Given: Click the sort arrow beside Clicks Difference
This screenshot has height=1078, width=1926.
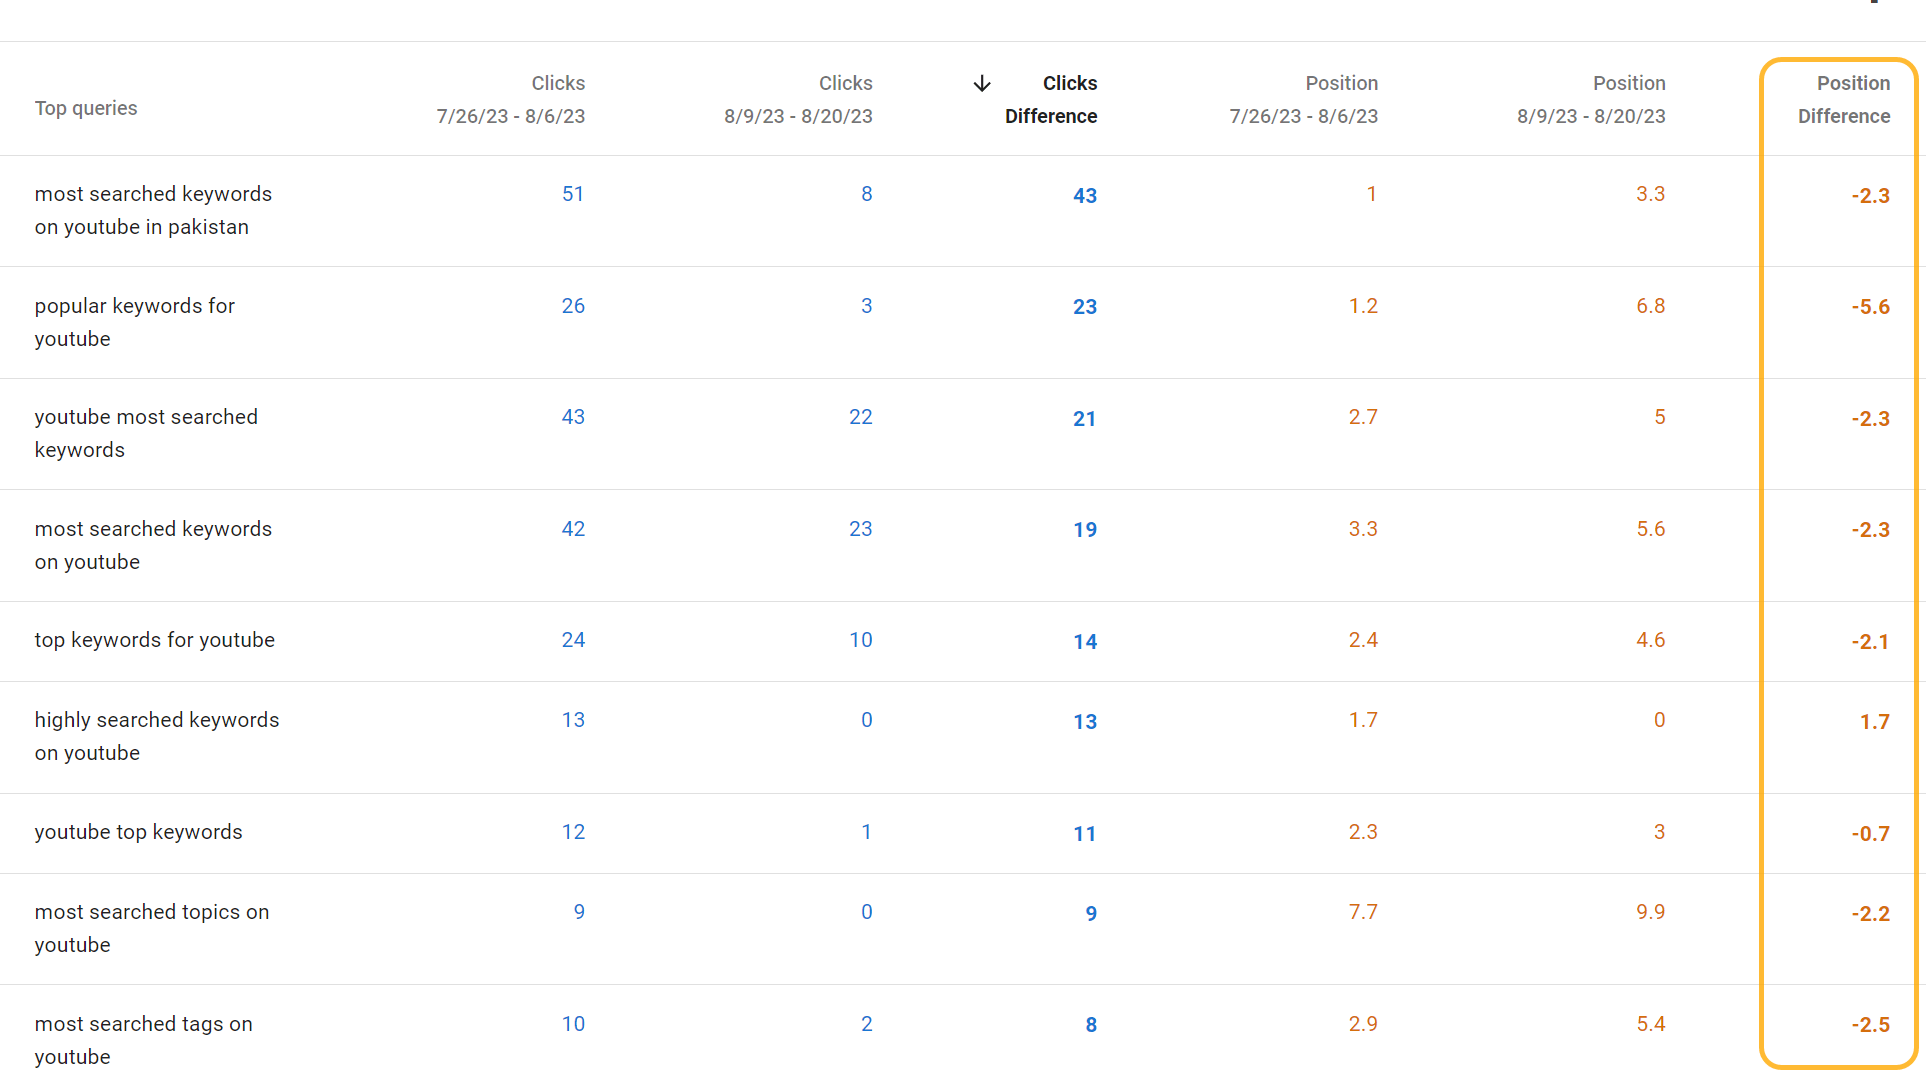Looking at the screenshot, I should (x=982, y=83).
